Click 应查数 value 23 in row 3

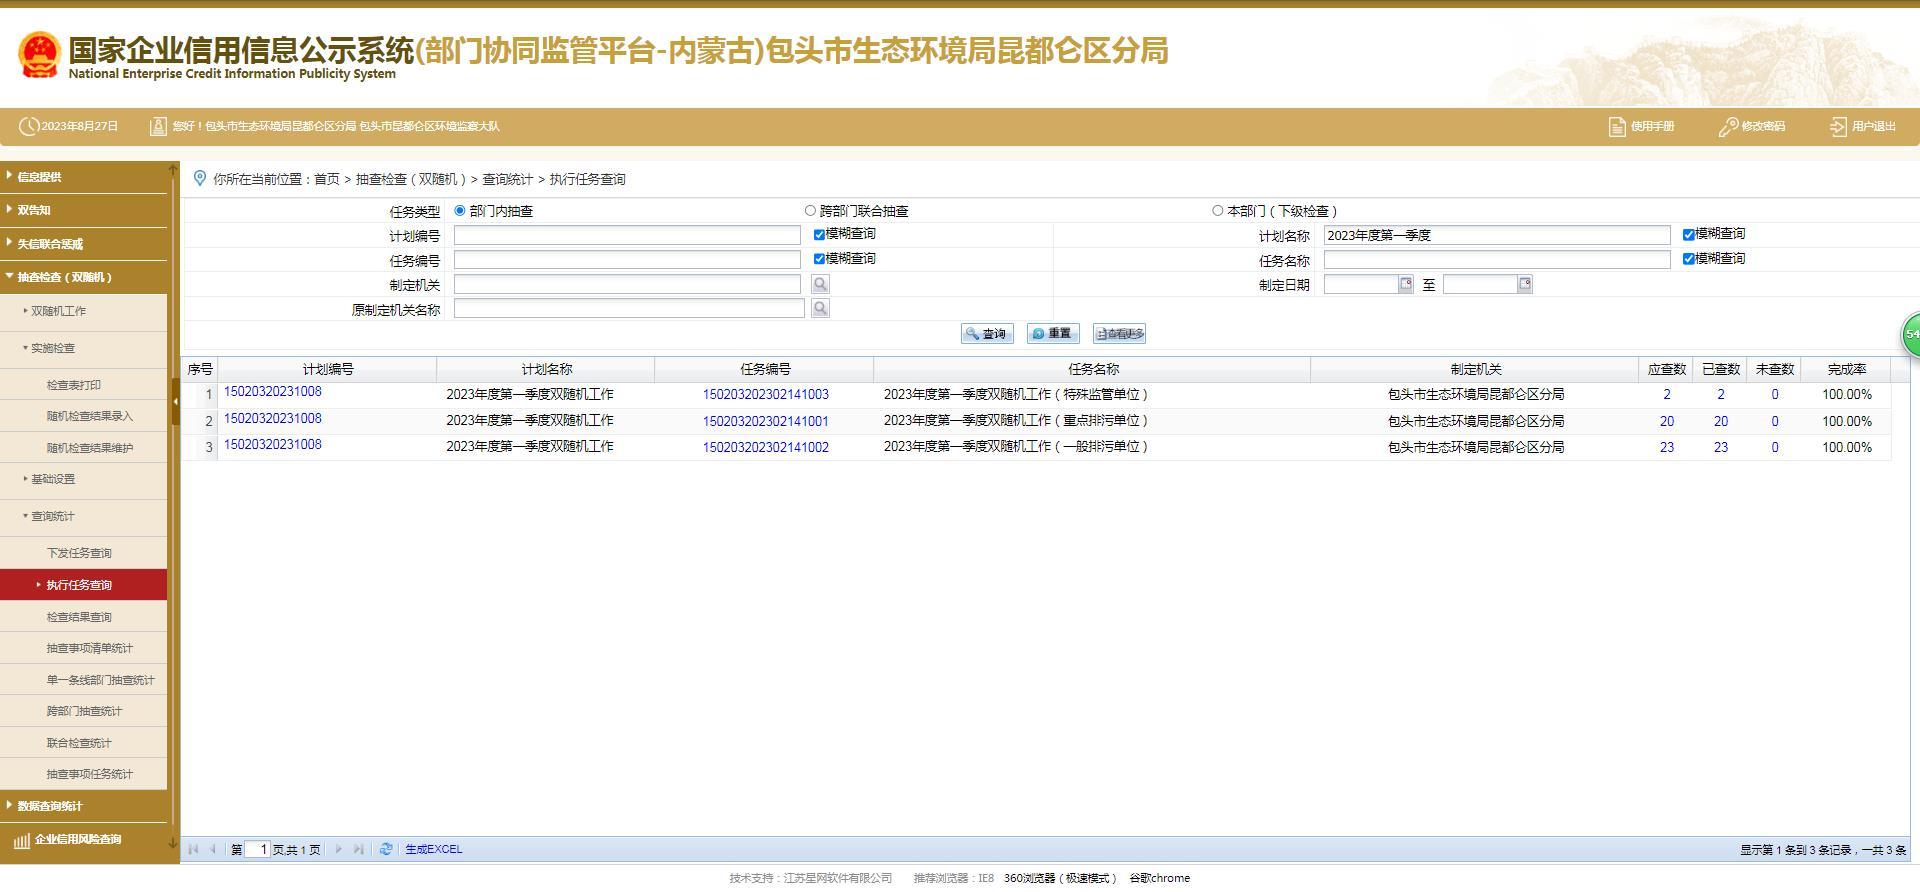click(1666, 447)
